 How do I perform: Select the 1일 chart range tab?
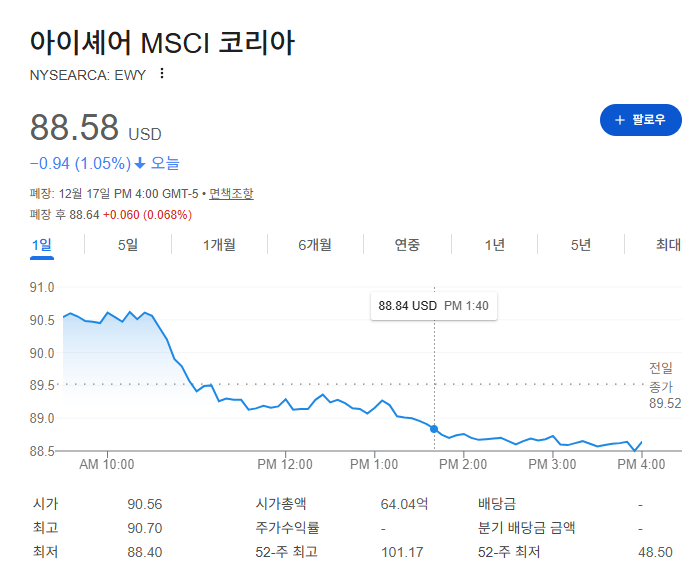click(x=42, y=245)
